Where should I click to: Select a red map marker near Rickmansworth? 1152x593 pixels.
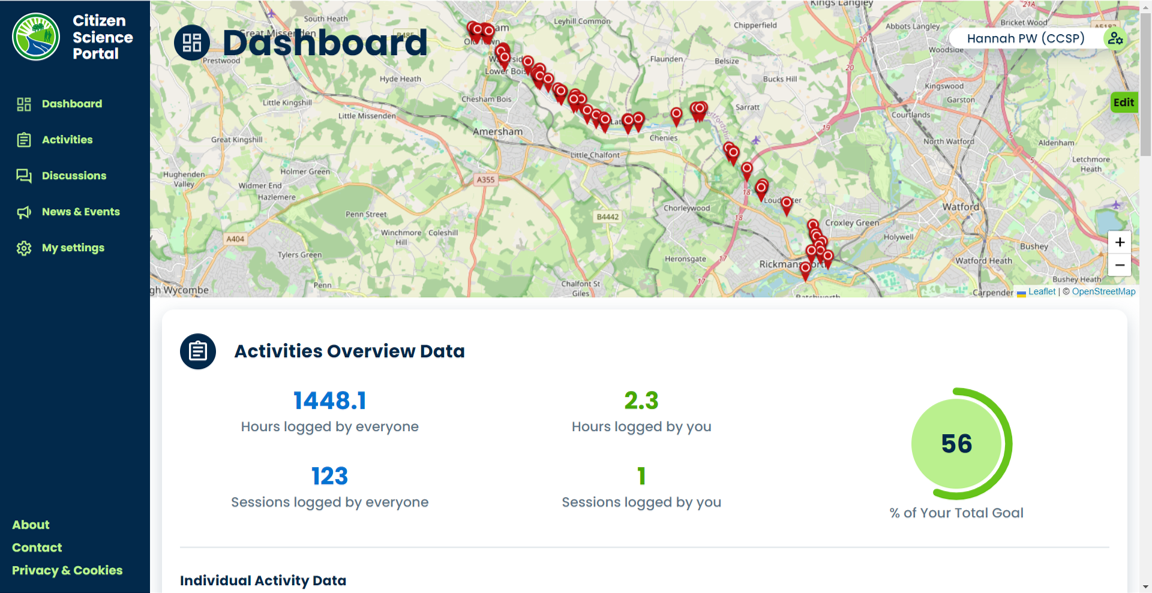point(805,265)
